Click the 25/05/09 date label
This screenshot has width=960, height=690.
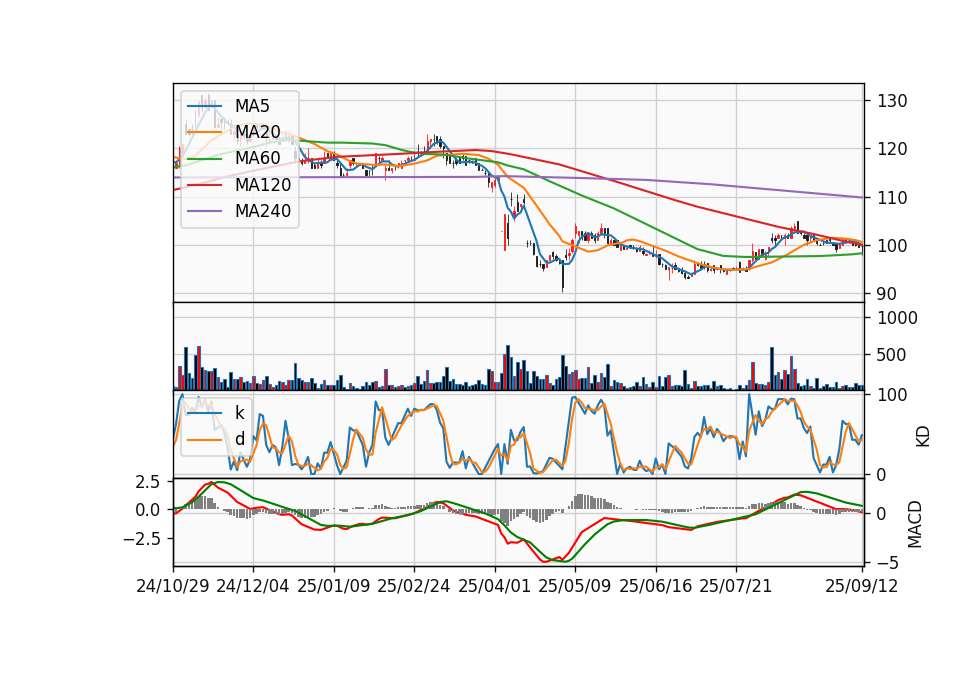tap(574, 586)
